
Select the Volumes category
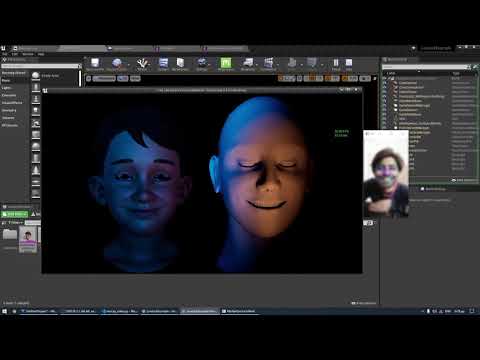(x=14, y=118)
